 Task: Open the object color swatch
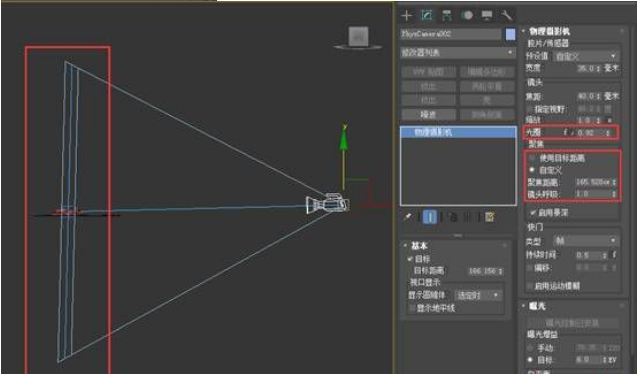click(510, 34)
